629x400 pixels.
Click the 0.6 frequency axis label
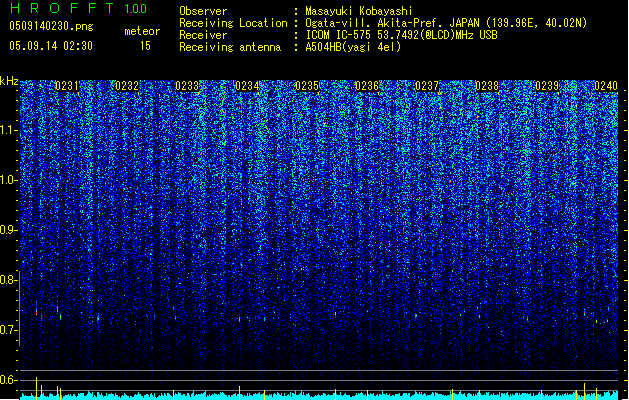tap(9, 380)
